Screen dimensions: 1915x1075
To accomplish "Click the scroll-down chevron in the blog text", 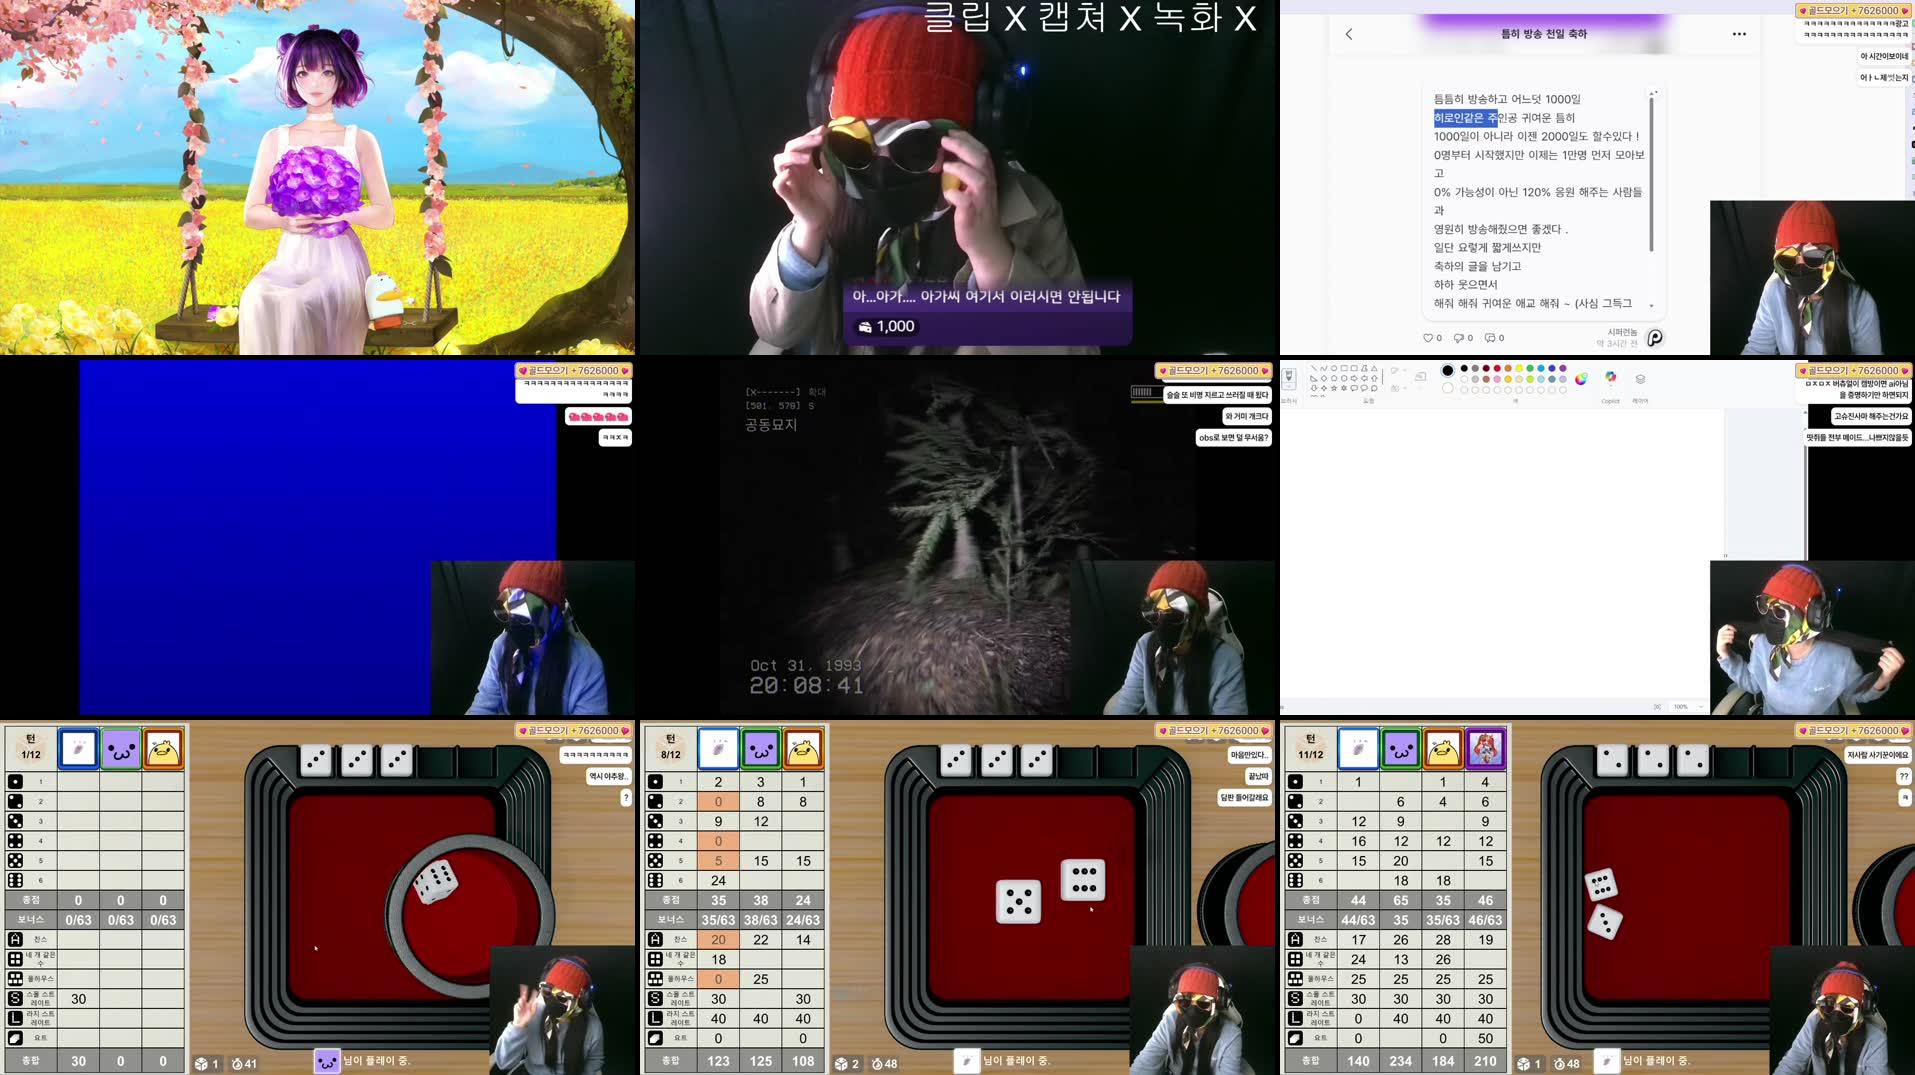I will [1652, 305].
